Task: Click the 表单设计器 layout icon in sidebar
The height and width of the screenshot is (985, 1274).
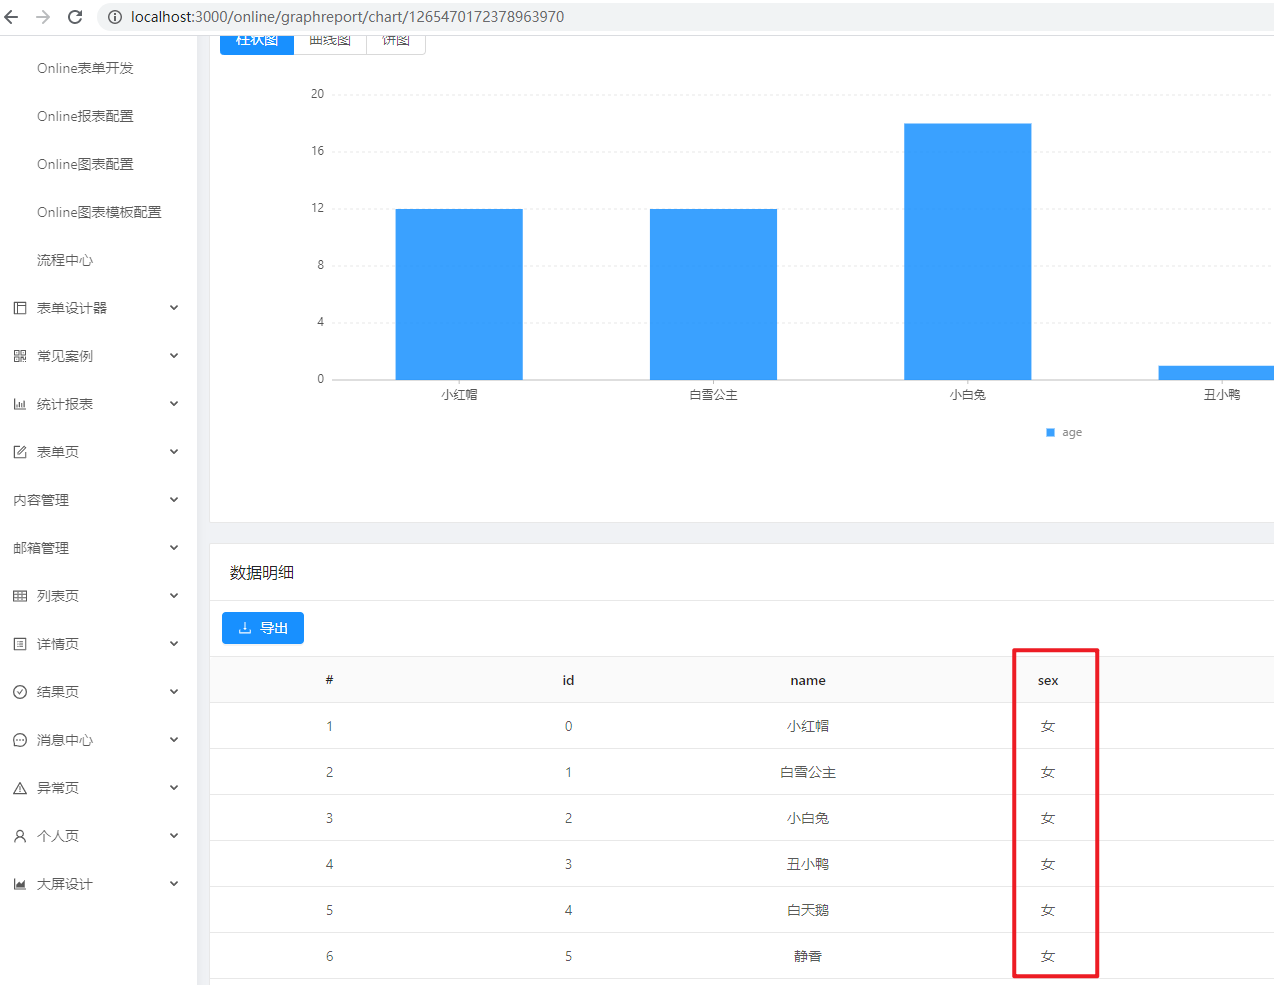Action: (x=20, y=308)
